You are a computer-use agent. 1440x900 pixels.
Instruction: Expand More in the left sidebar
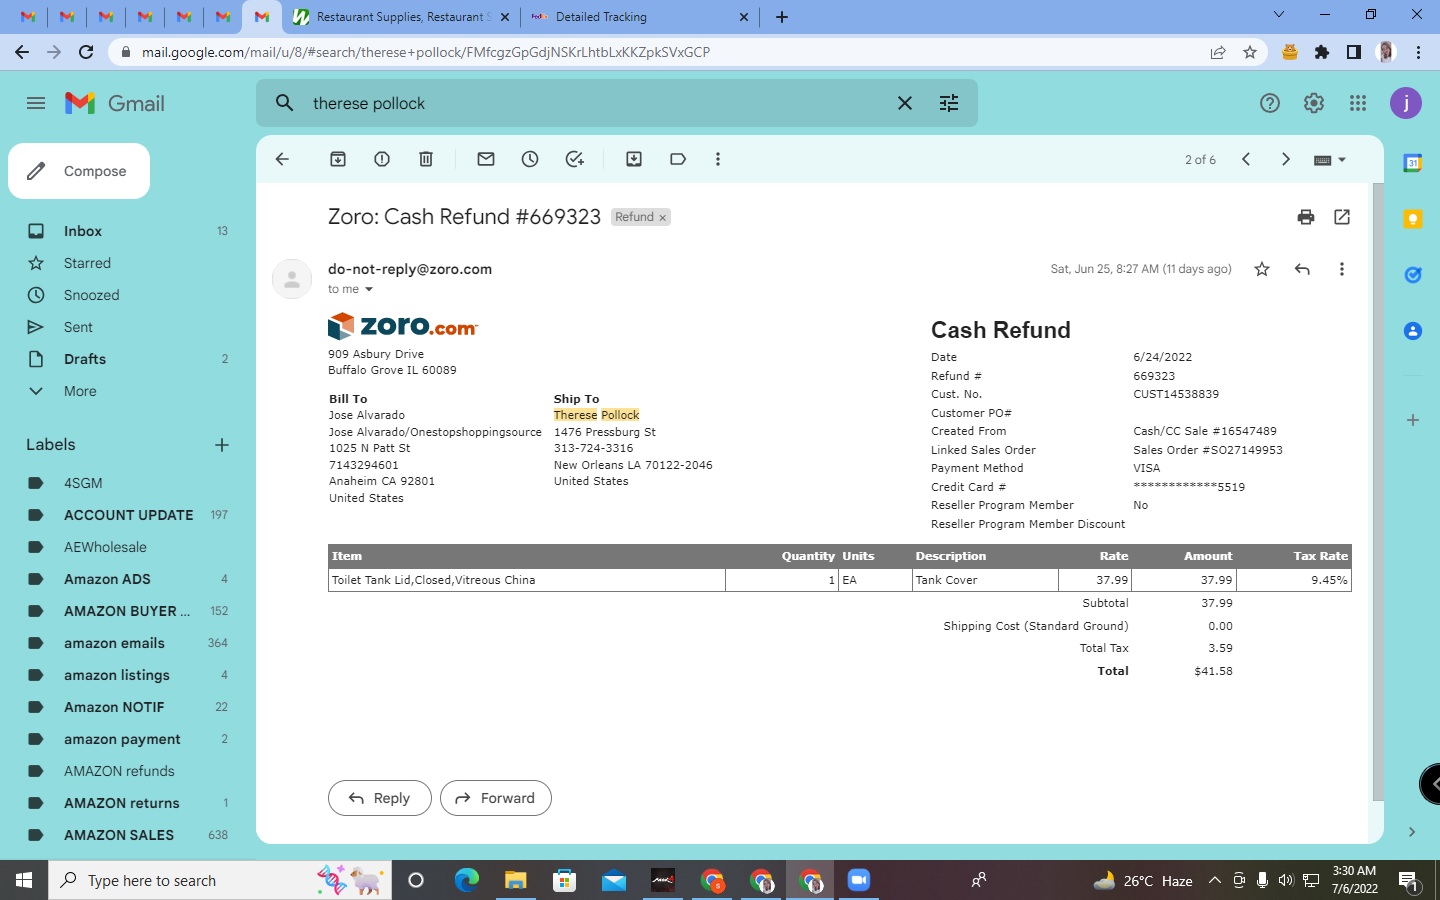pyautogui.click(x=80, y=391)
